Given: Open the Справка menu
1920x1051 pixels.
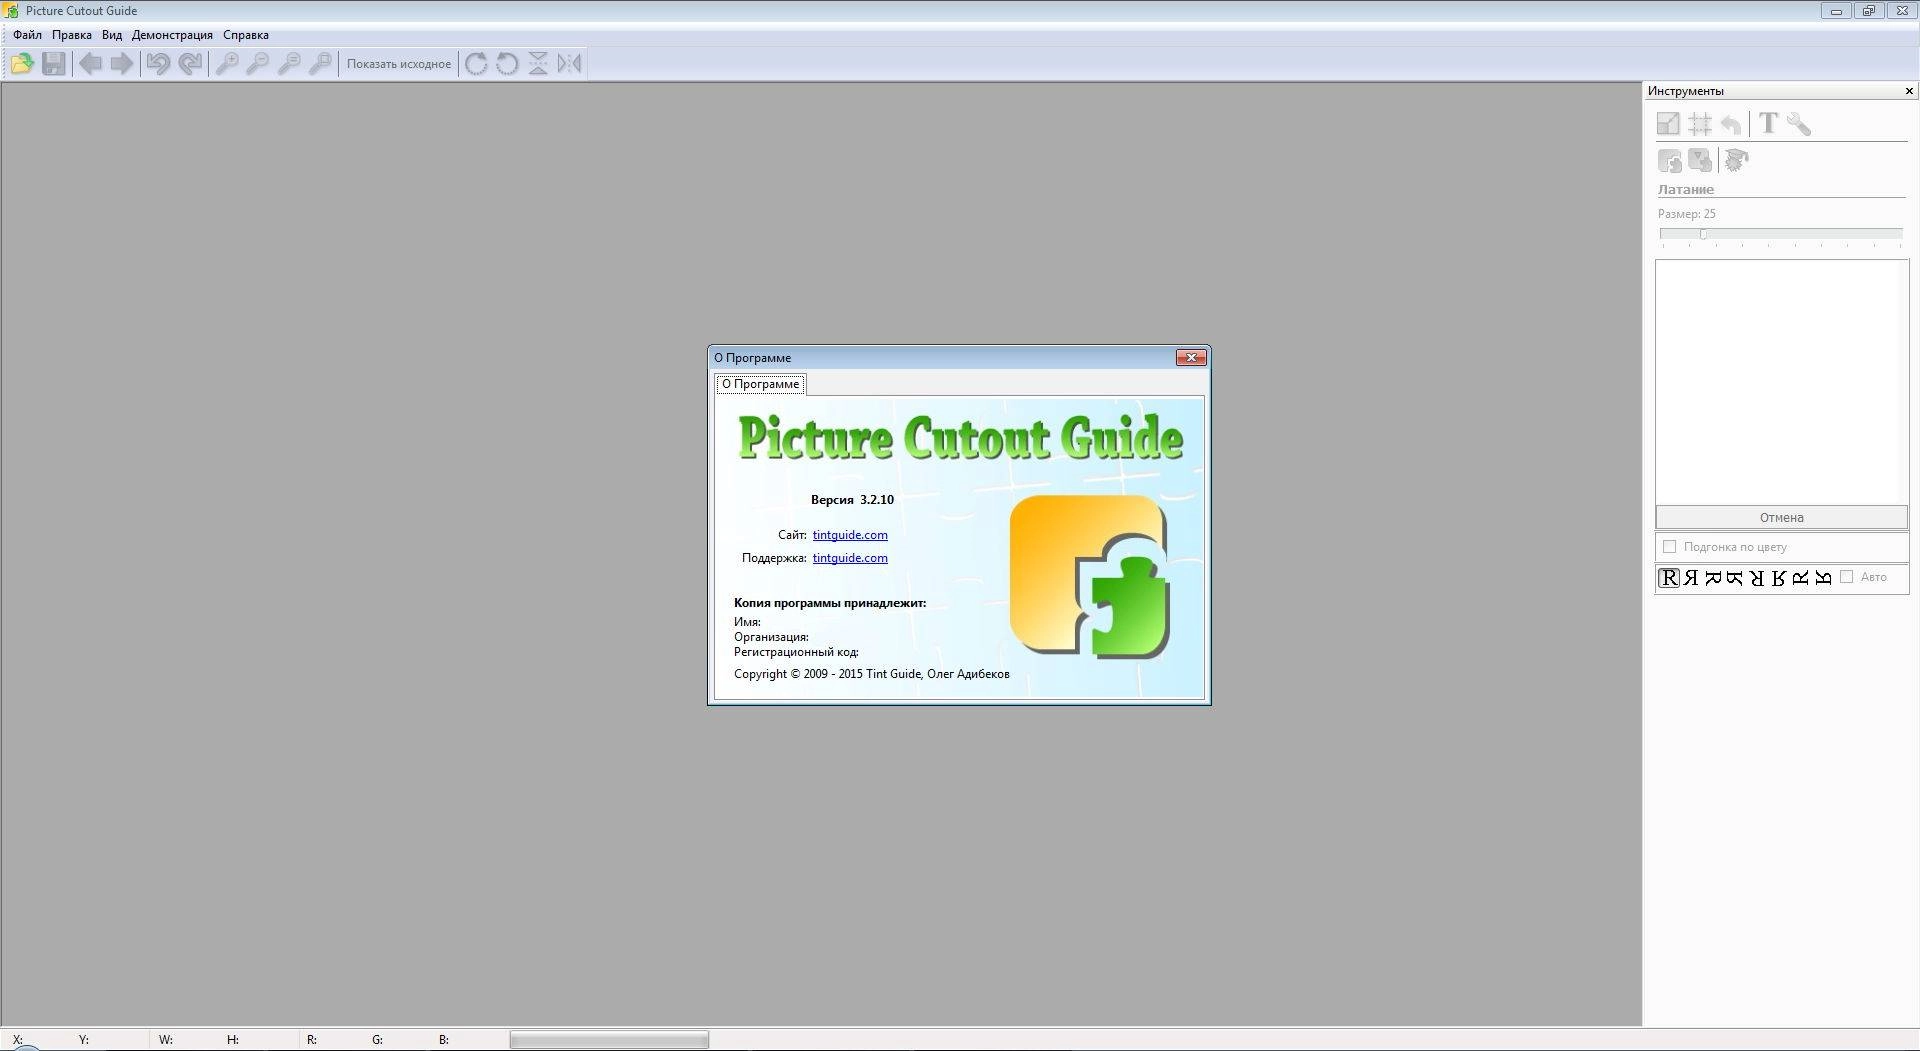Looking at the screenshot, I should pos(246,35).
